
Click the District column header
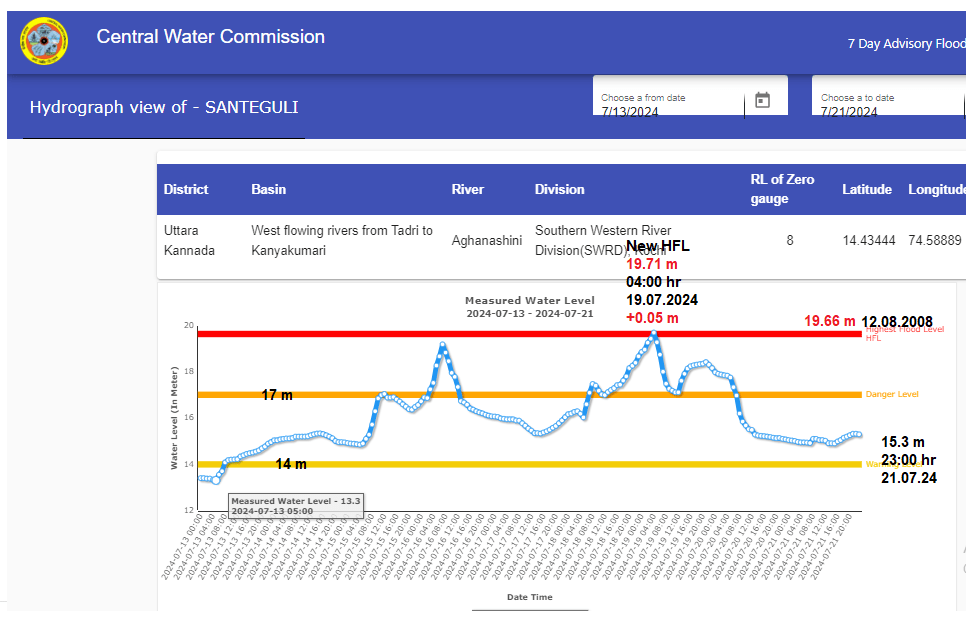click(186, 189)
